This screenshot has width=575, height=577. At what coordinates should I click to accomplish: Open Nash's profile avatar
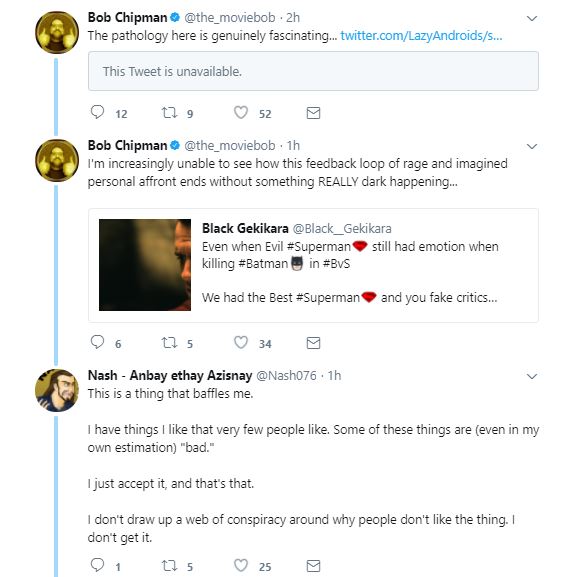[x=57, y=390]
